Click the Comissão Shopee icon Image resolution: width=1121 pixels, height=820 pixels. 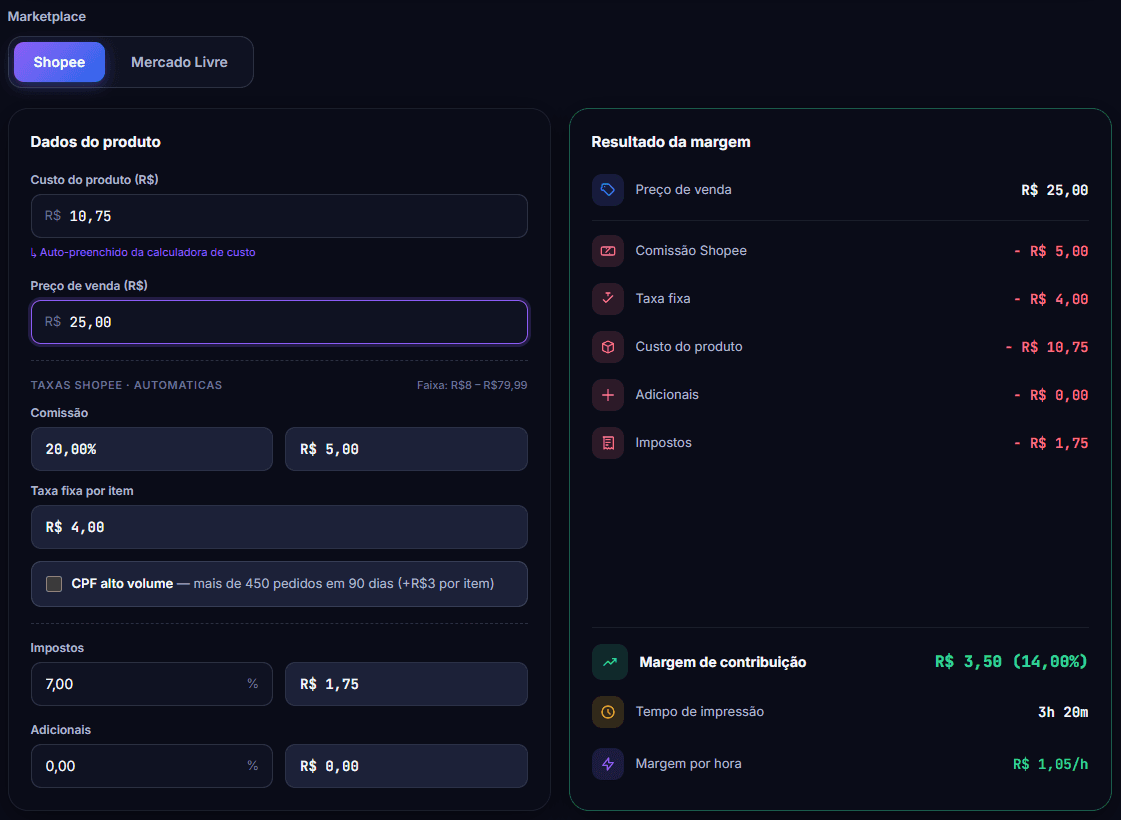(x=608, y=251)
